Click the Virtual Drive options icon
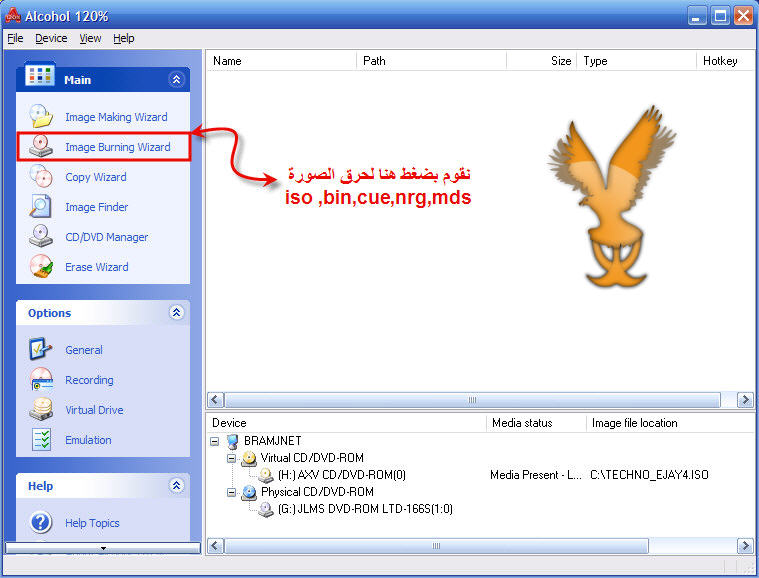759x578 pixels. tap(41, 409)
